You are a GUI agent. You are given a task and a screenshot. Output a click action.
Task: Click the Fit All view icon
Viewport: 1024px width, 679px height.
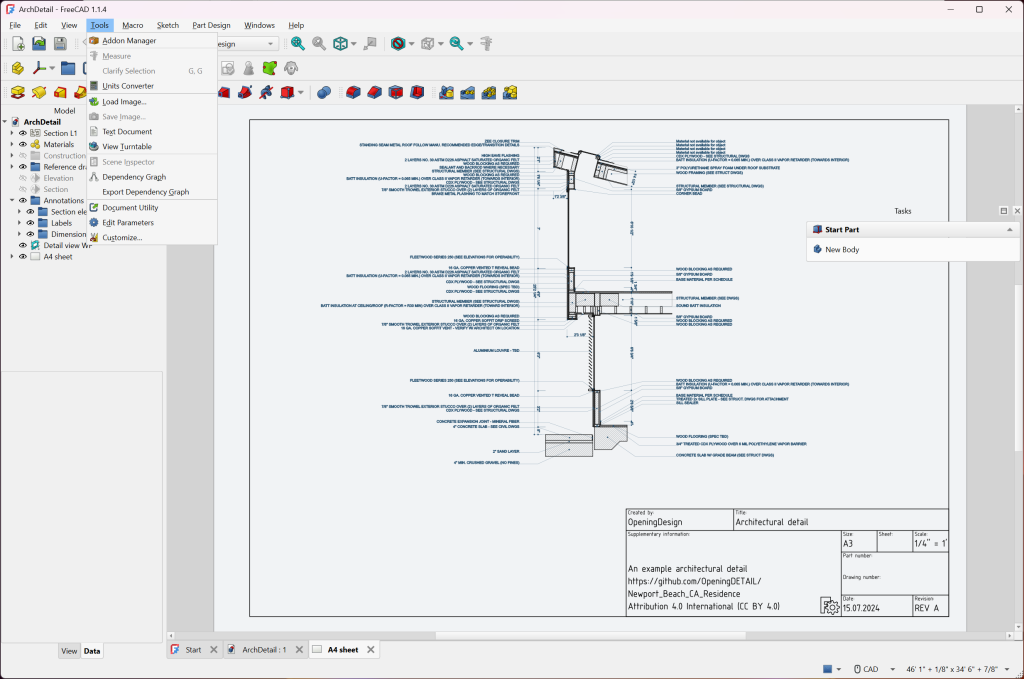298,44
